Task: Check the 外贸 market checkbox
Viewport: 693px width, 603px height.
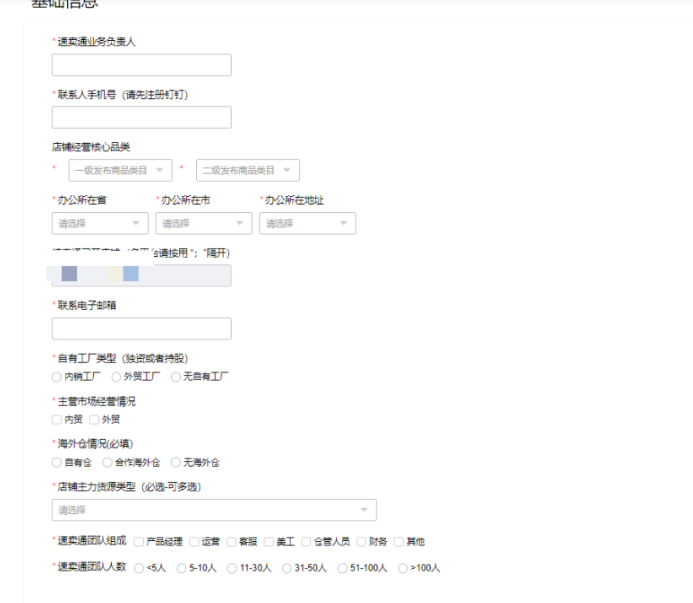Action: (94, 420)
